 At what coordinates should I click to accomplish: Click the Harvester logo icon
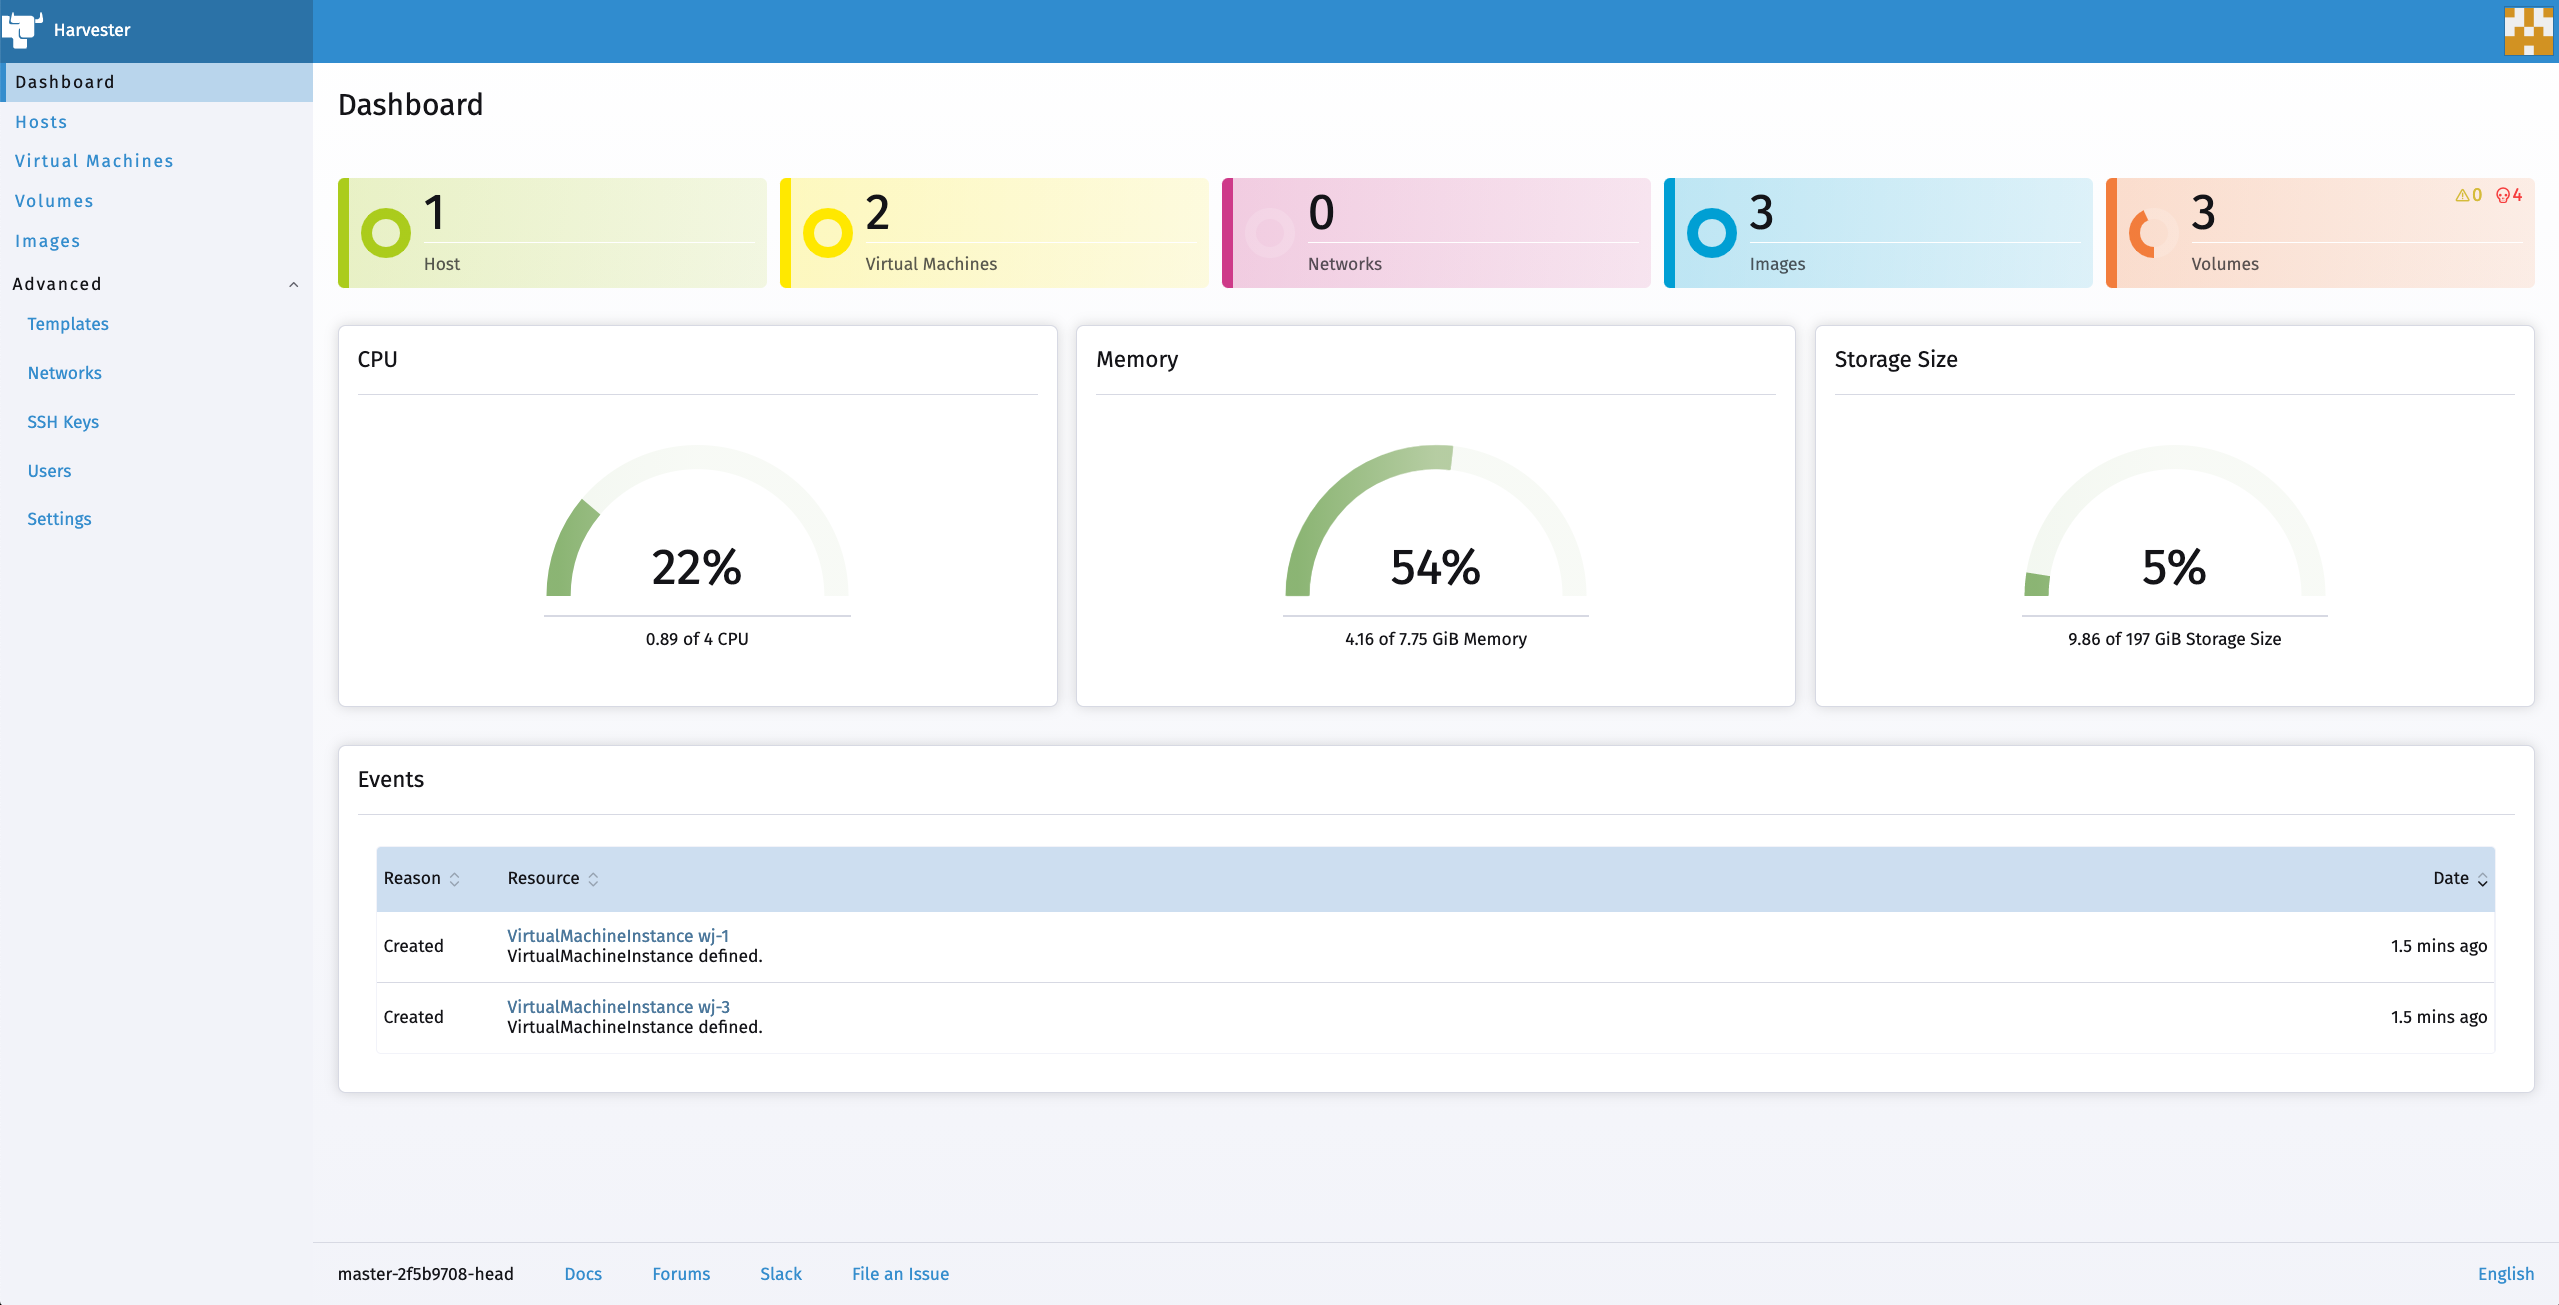click(22, 29)
